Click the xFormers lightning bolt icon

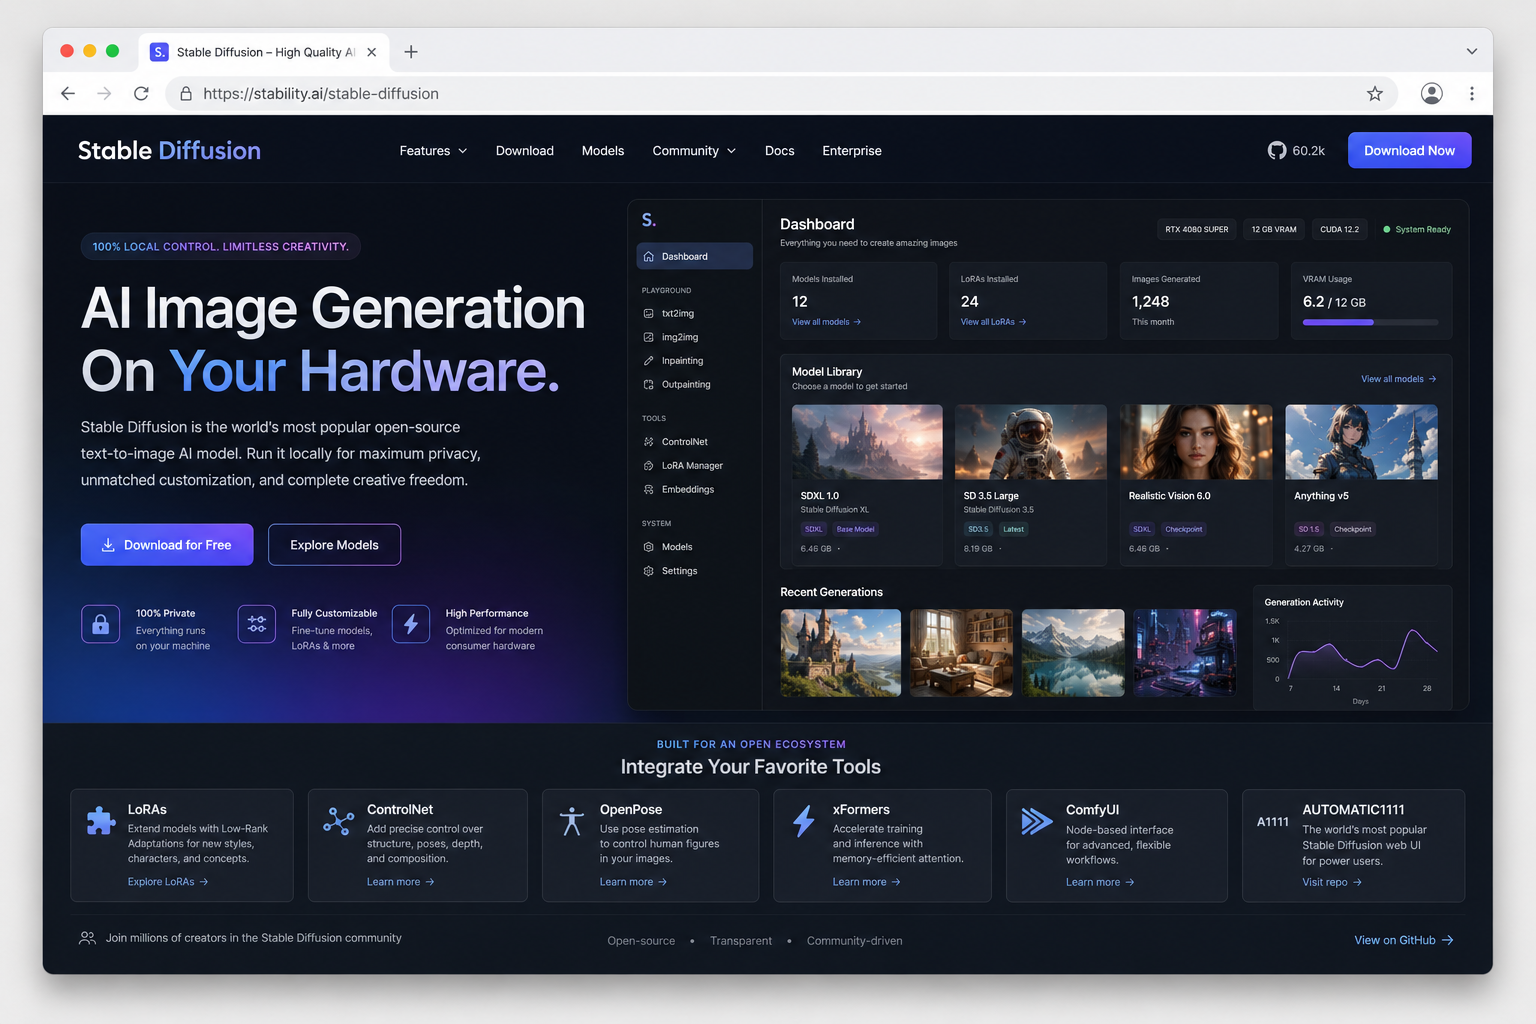click(x=804, y=821)
